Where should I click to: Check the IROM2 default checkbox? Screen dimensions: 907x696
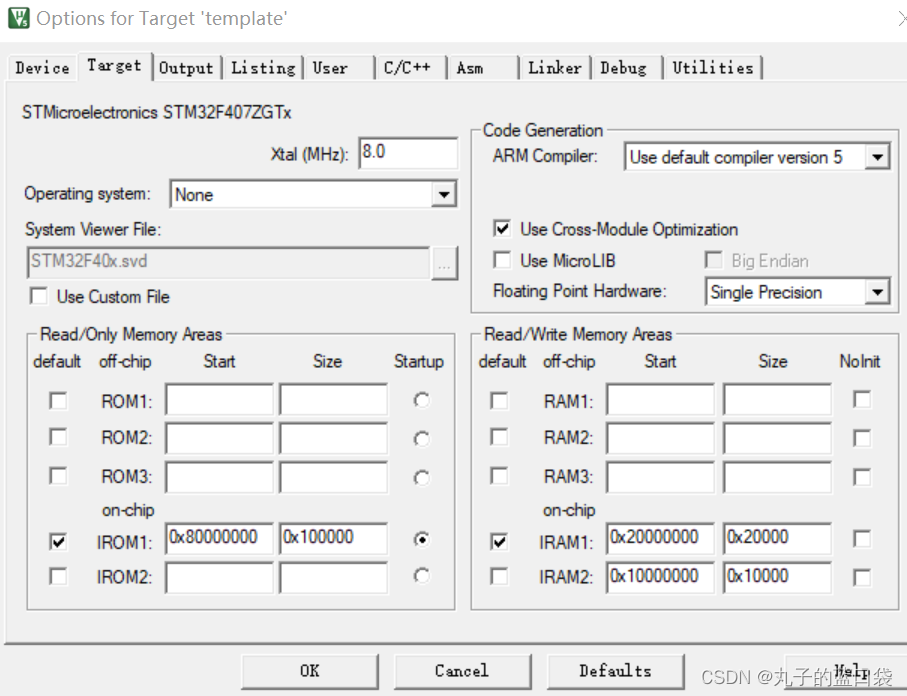(58, 576)
